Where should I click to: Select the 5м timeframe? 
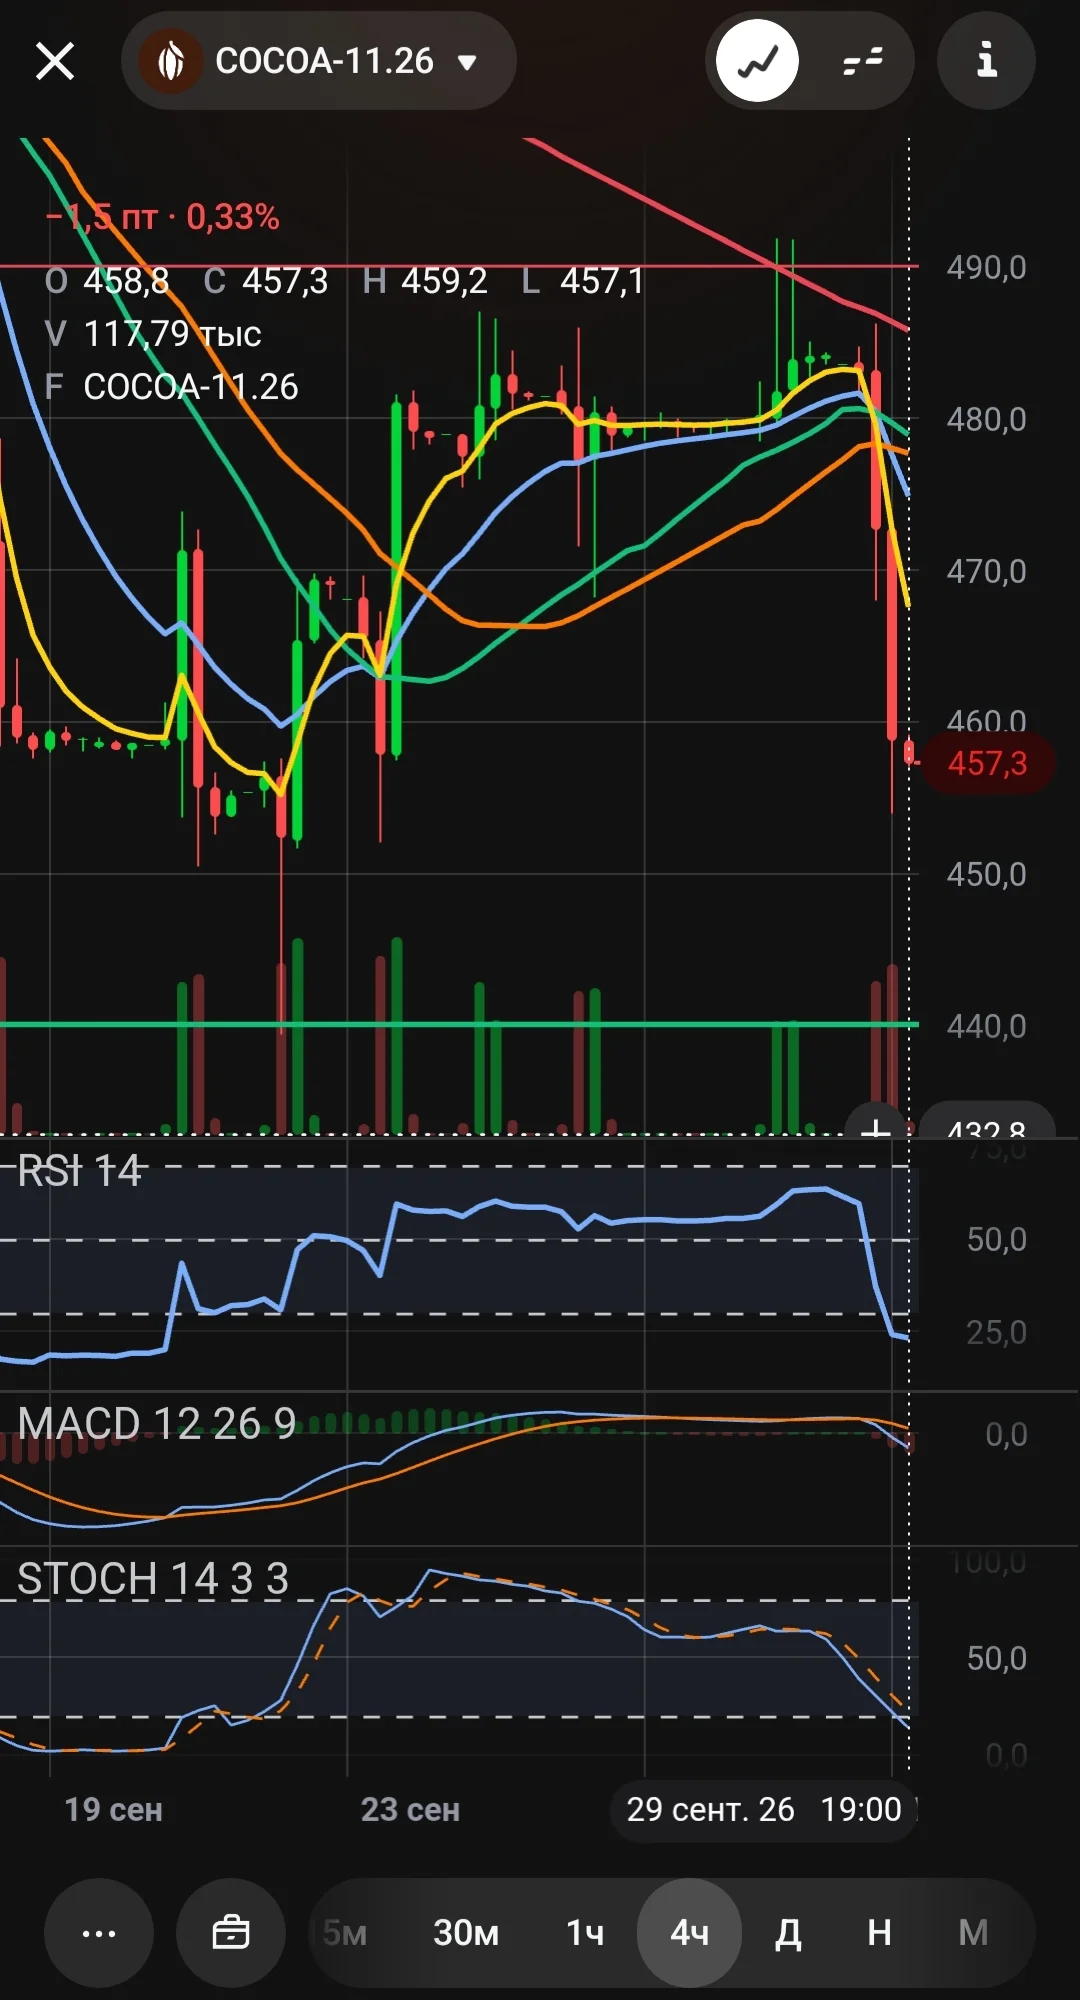345,1932
